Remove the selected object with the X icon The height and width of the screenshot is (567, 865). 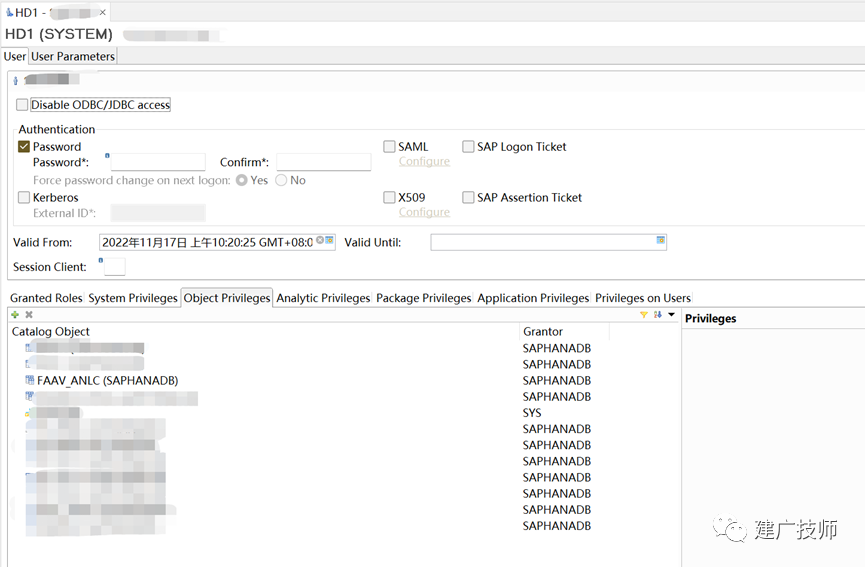[x=29, y=314]
